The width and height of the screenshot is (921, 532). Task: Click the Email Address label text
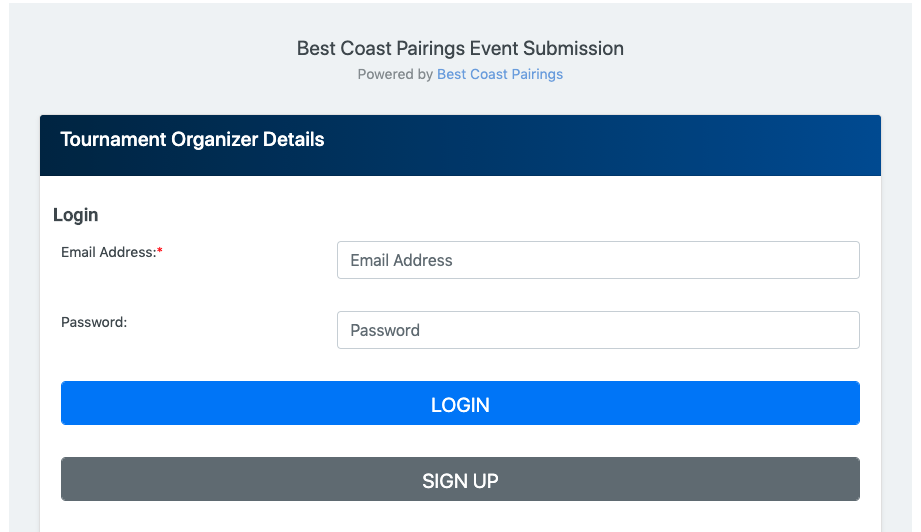click(x=109, y=252)
